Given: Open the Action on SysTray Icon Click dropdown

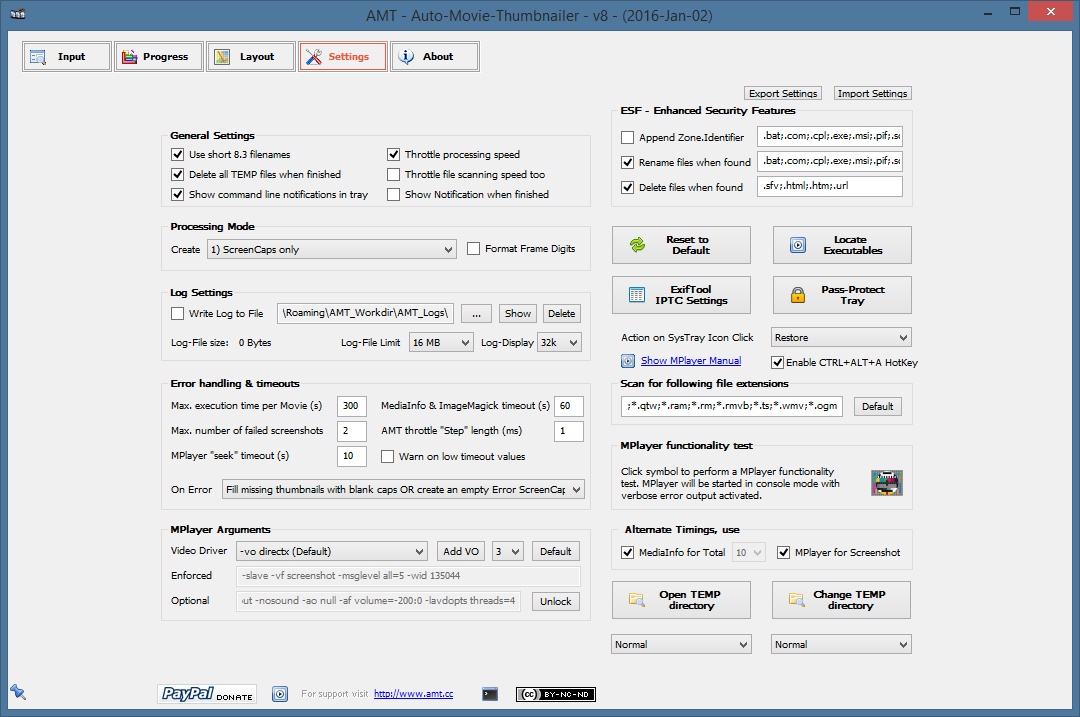Looking at the screenshot, I should [x=840, y=338].
